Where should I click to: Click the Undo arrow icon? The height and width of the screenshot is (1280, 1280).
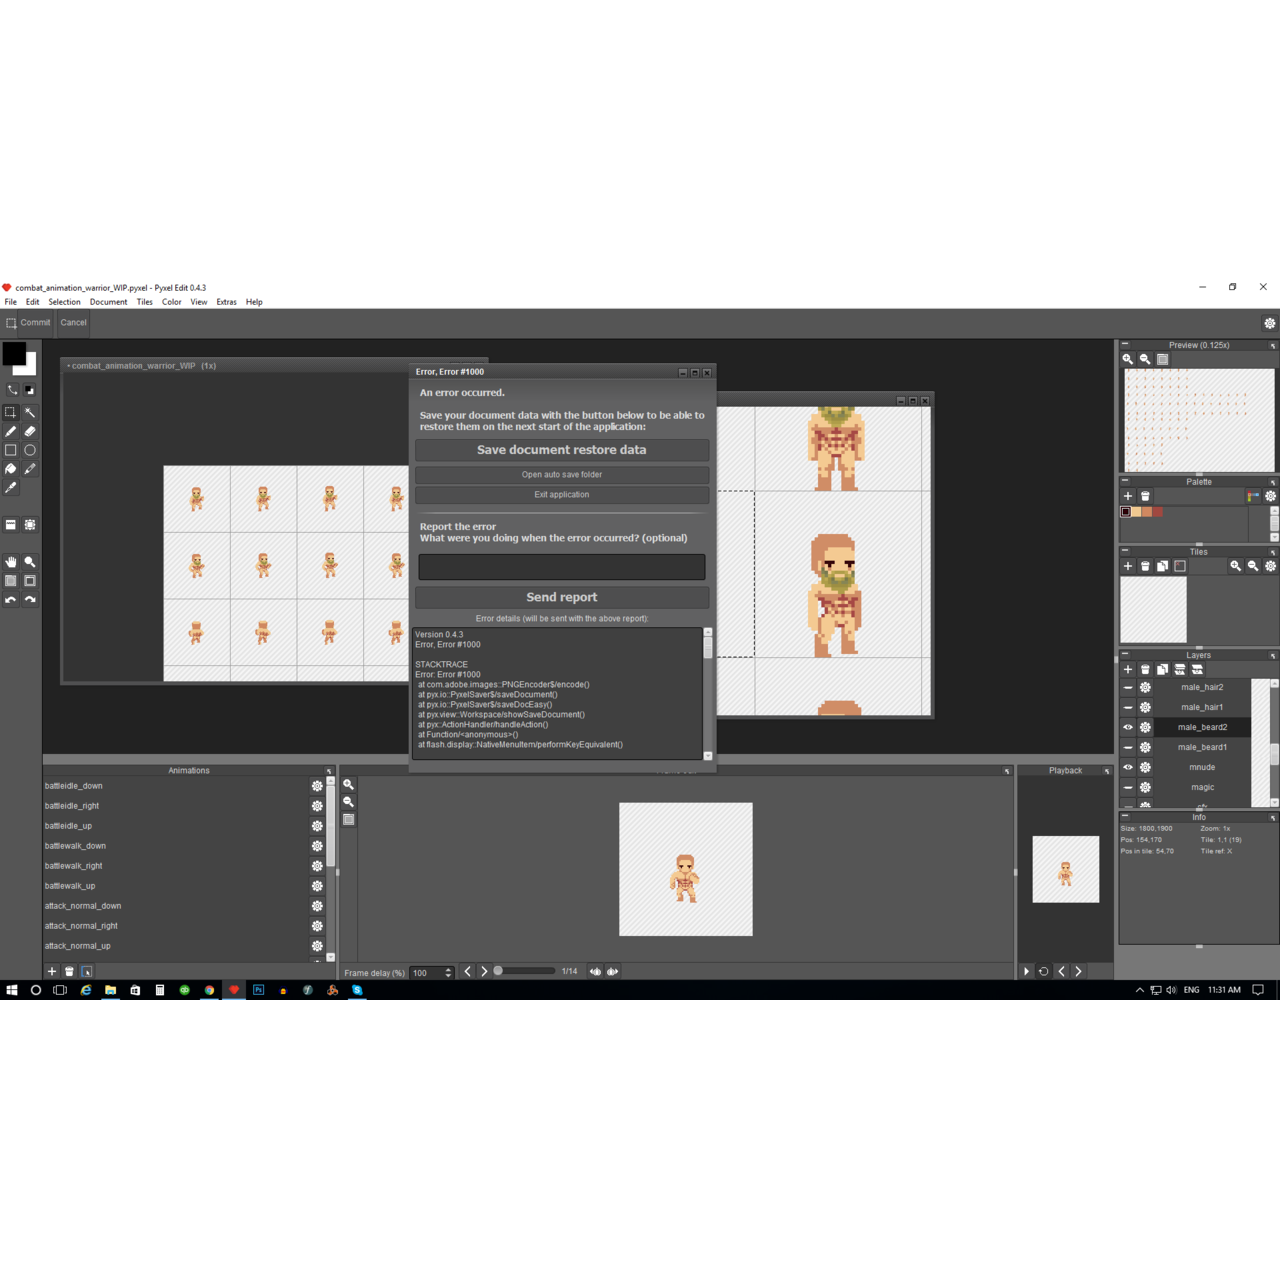[11, 600]
